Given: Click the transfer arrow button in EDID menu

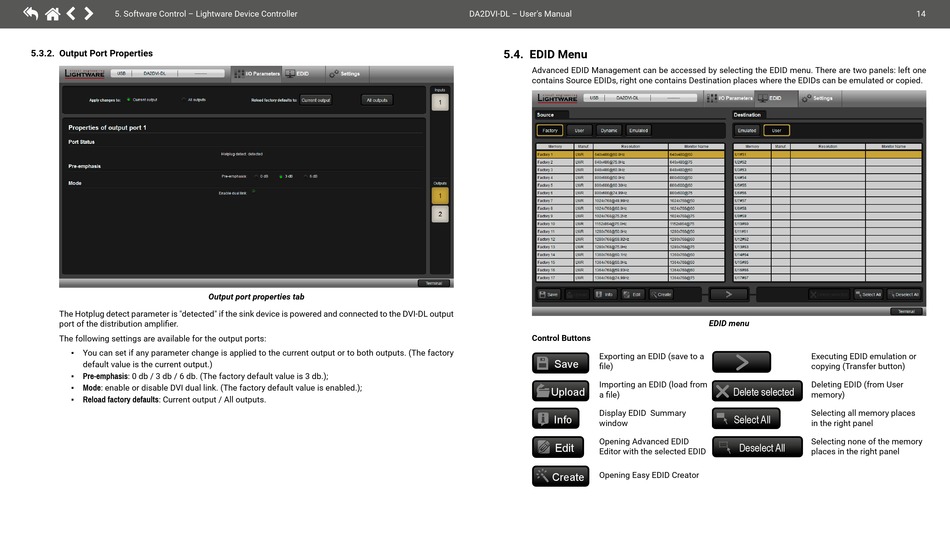Looking at the screenshot, I should pyautogui.click(x=728, y=294).
